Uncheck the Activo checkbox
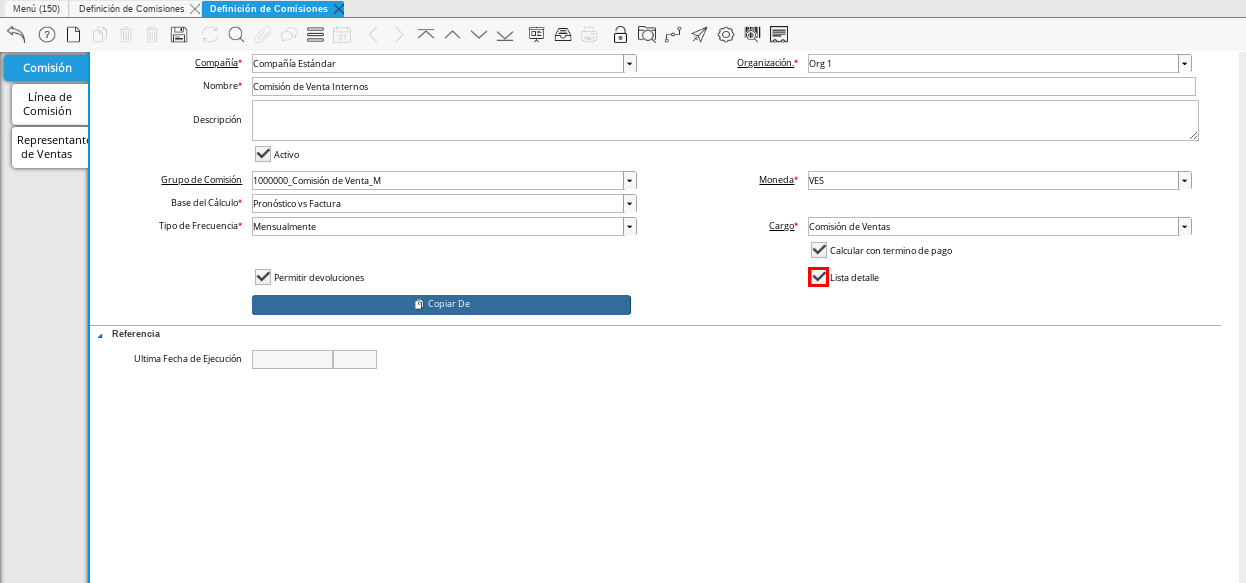The width and height of the screenshot is (1246, 583). pos(263,154)
